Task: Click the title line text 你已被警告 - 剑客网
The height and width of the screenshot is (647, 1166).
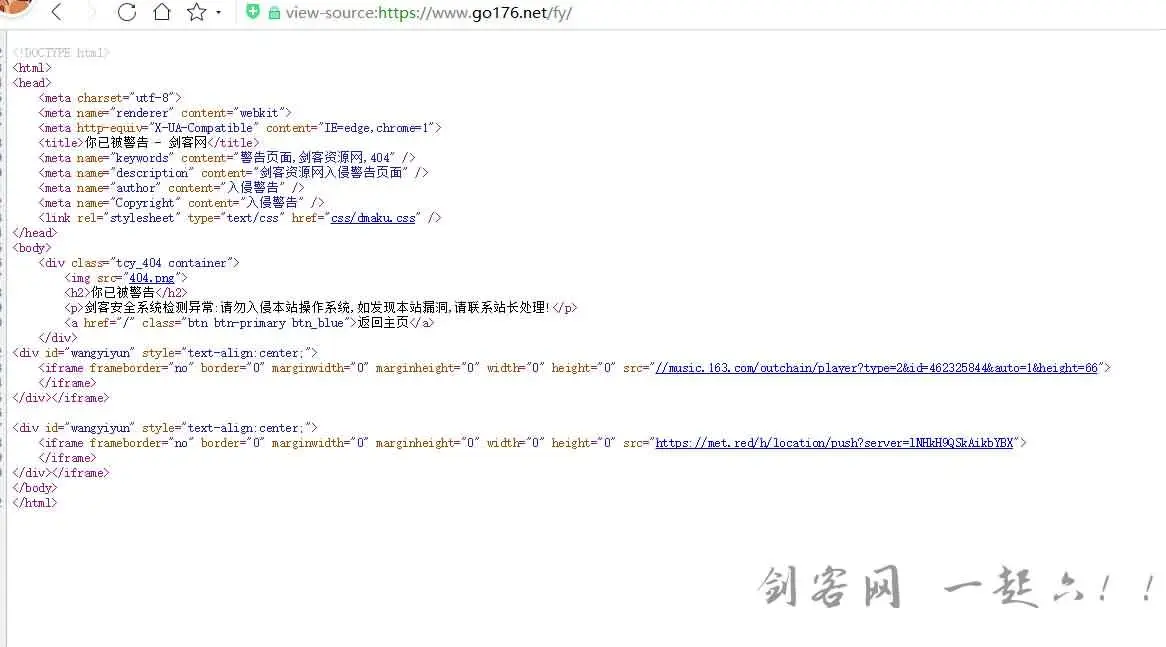Action: (146, 143)
